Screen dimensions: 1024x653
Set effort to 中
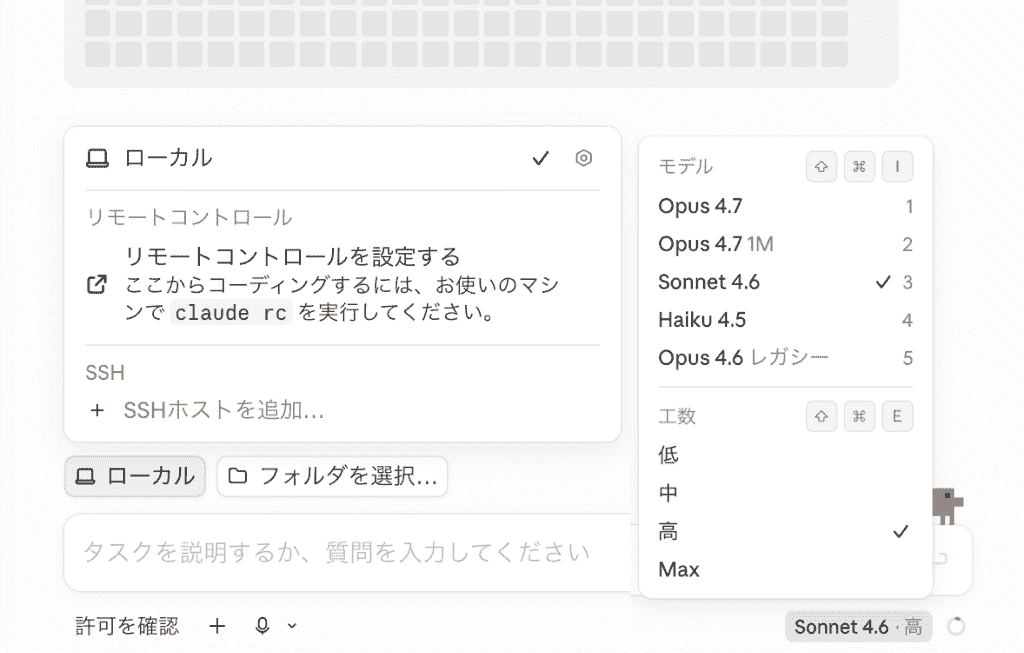pos(786,493)
